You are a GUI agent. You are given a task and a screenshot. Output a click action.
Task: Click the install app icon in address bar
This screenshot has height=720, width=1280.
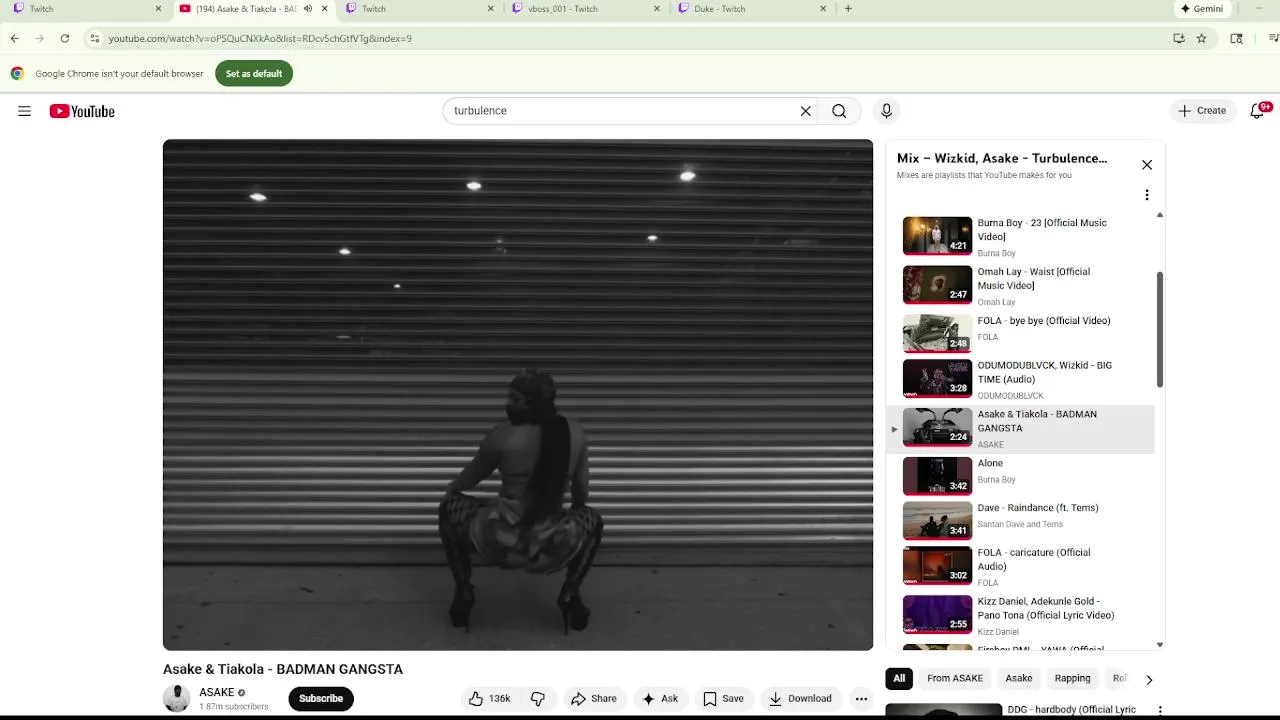[x=1179, y=38]
